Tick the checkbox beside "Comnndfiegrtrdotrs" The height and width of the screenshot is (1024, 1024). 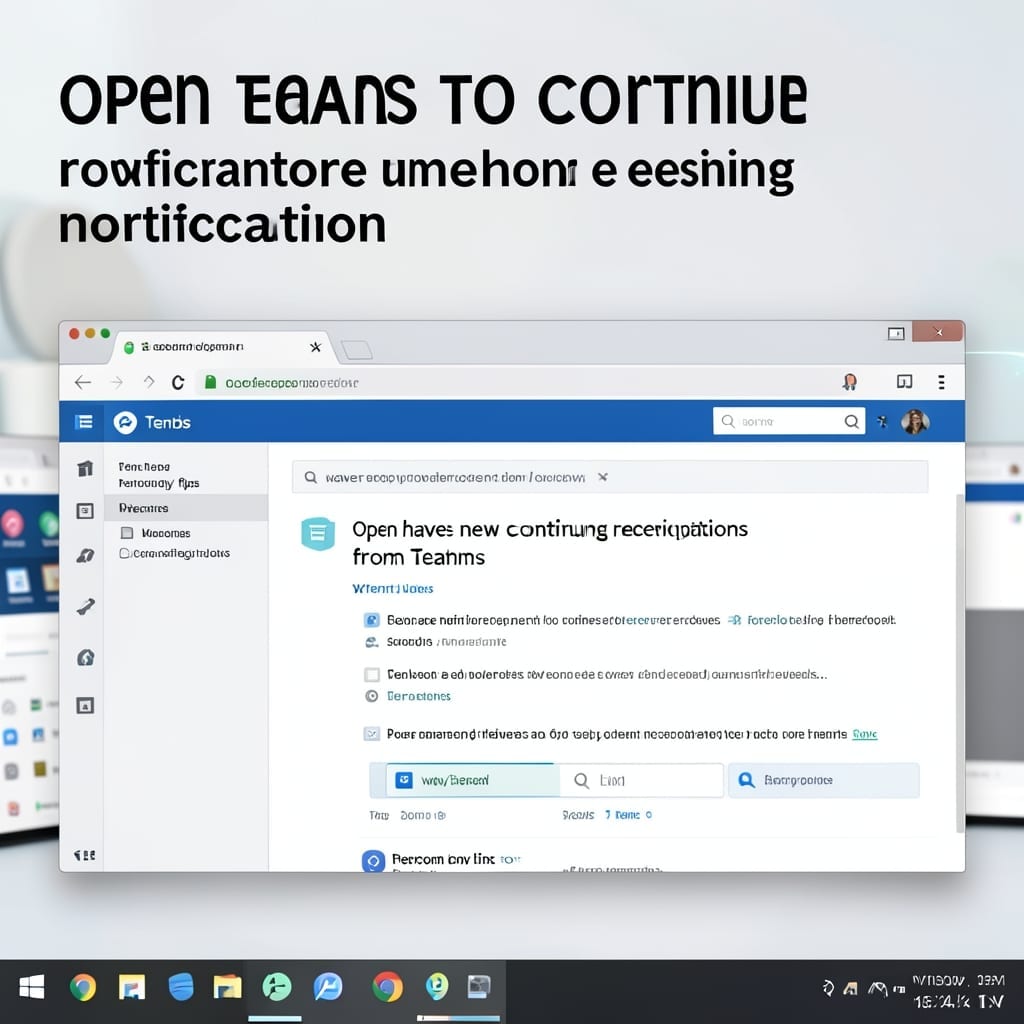coord(124,553)
